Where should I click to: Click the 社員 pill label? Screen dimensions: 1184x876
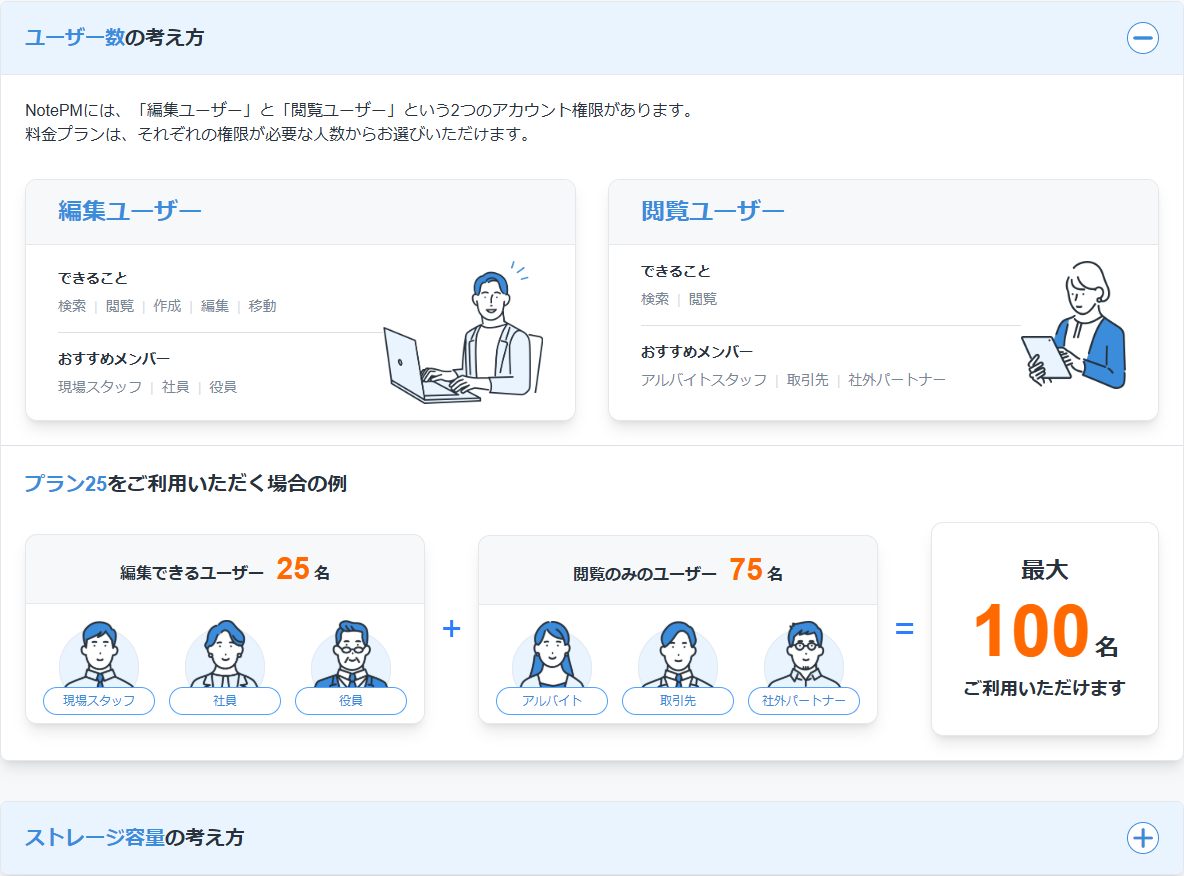[x=225, y=701]
